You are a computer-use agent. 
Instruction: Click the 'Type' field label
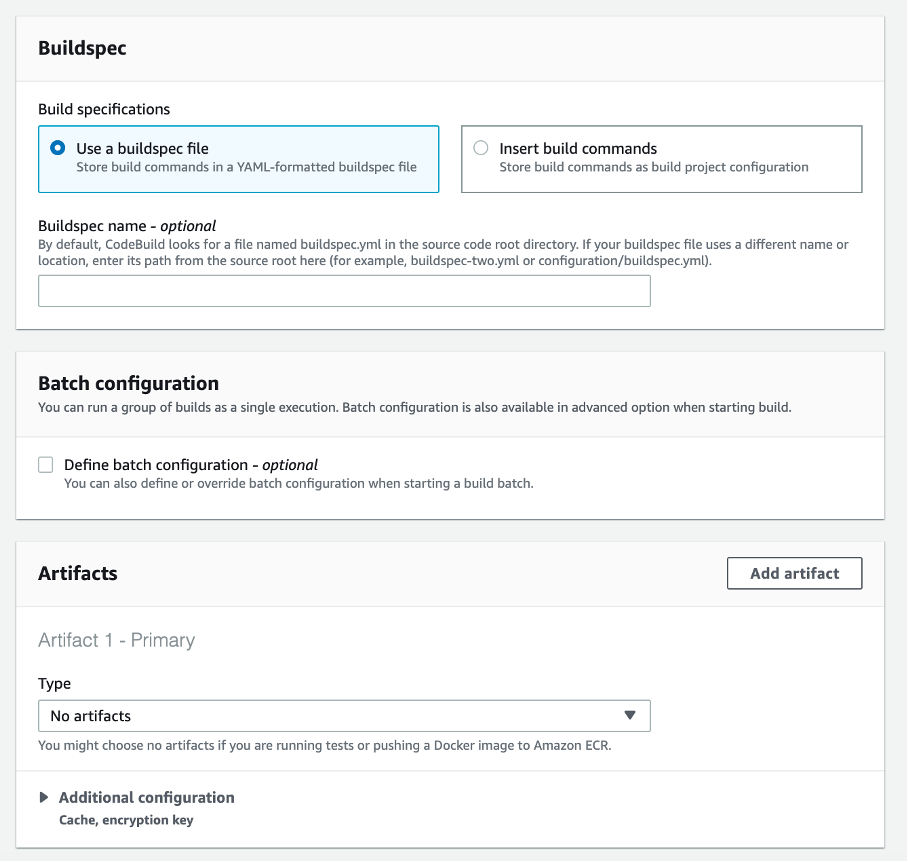point(55,684)
